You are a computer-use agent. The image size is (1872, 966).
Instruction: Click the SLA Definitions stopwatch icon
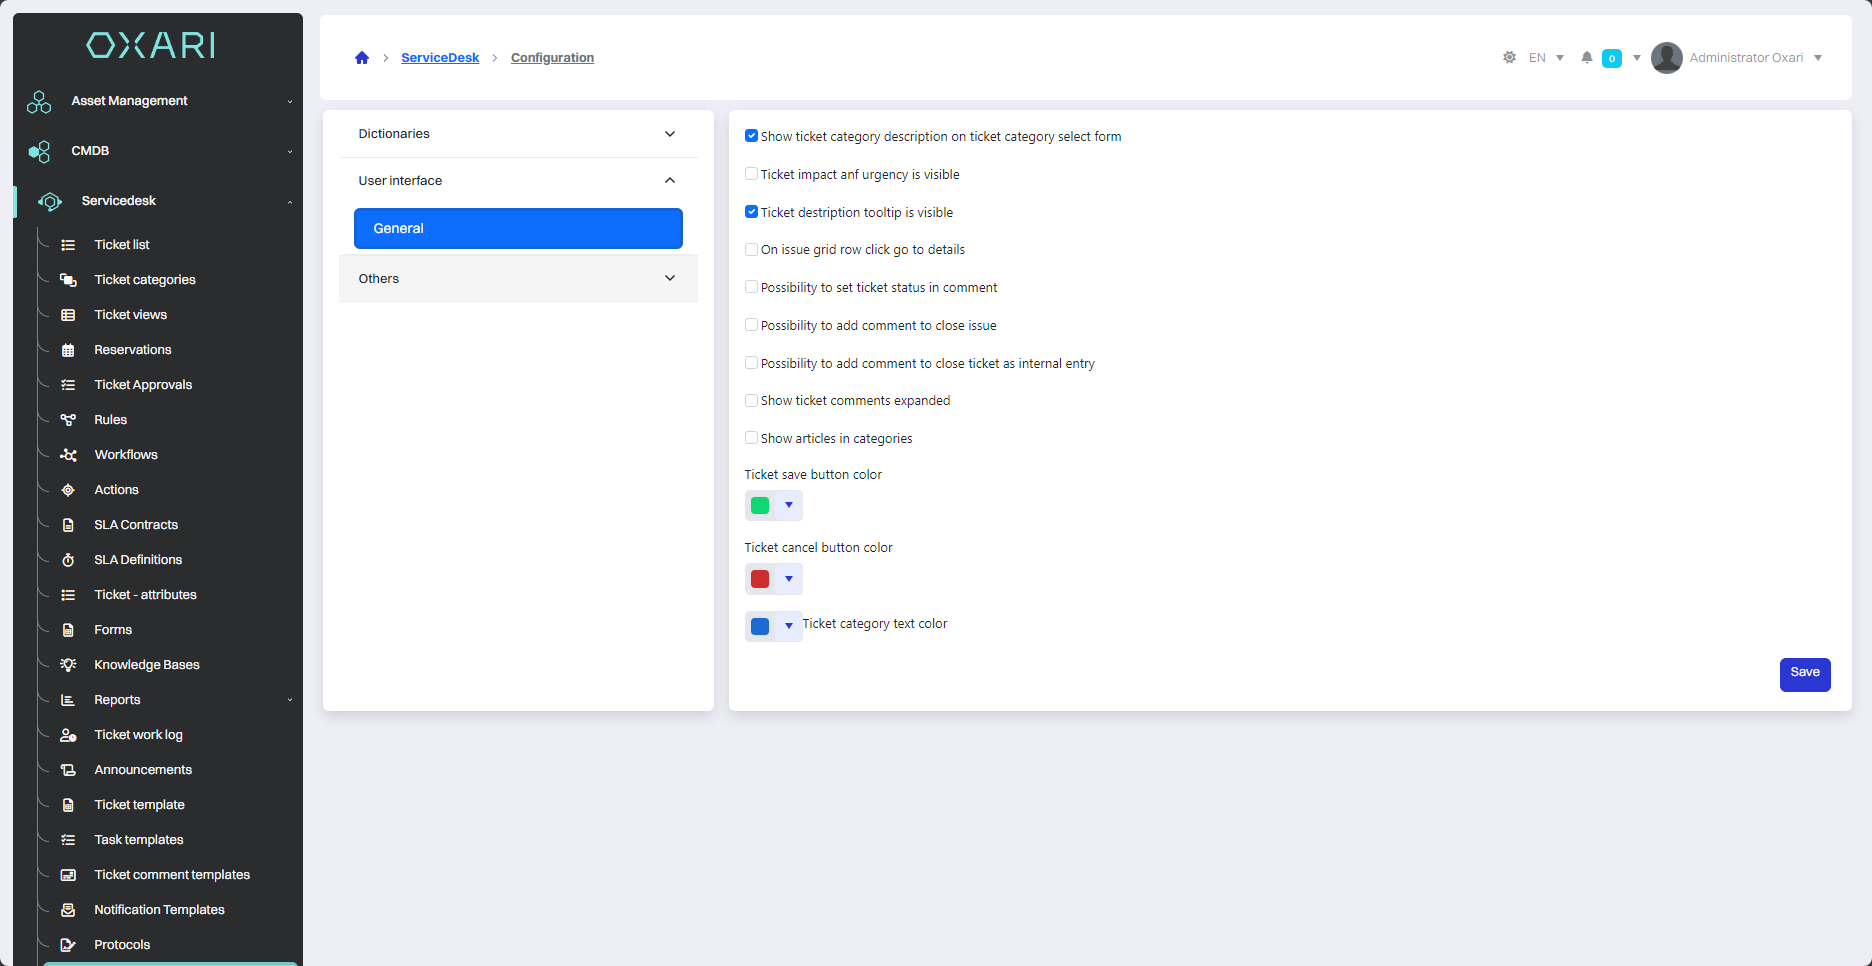(68, 560)
